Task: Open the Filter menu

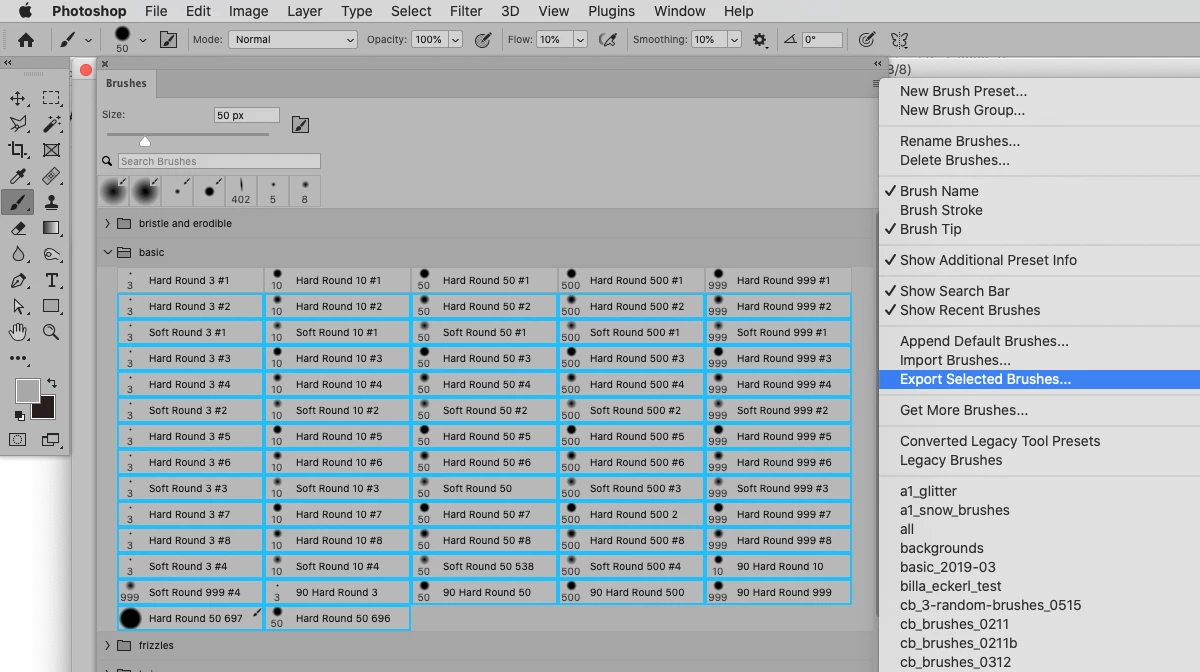Action: (466, 11)
